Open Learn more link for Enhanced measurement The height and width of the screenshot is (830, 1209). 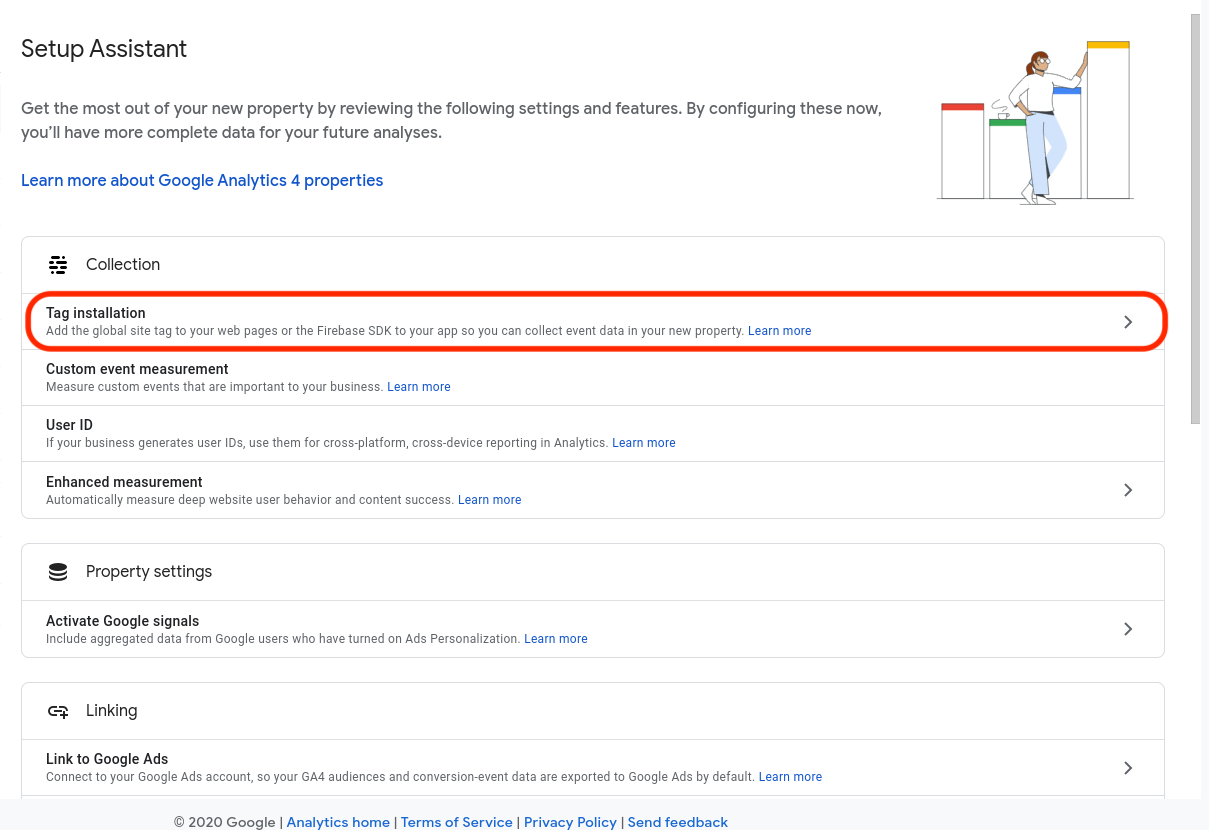490,500
